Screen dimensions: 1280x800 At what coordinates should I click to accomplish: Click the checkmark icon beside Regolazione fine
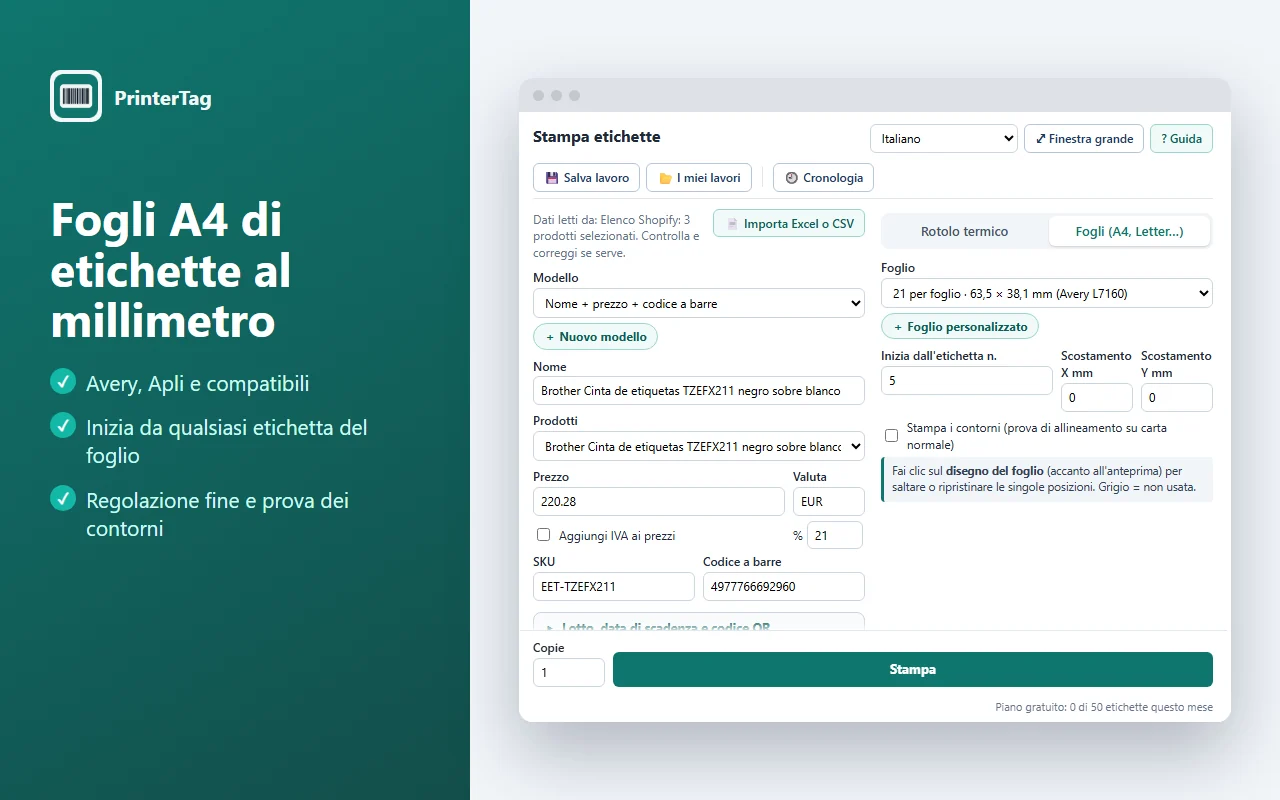[x=63, y=498]
